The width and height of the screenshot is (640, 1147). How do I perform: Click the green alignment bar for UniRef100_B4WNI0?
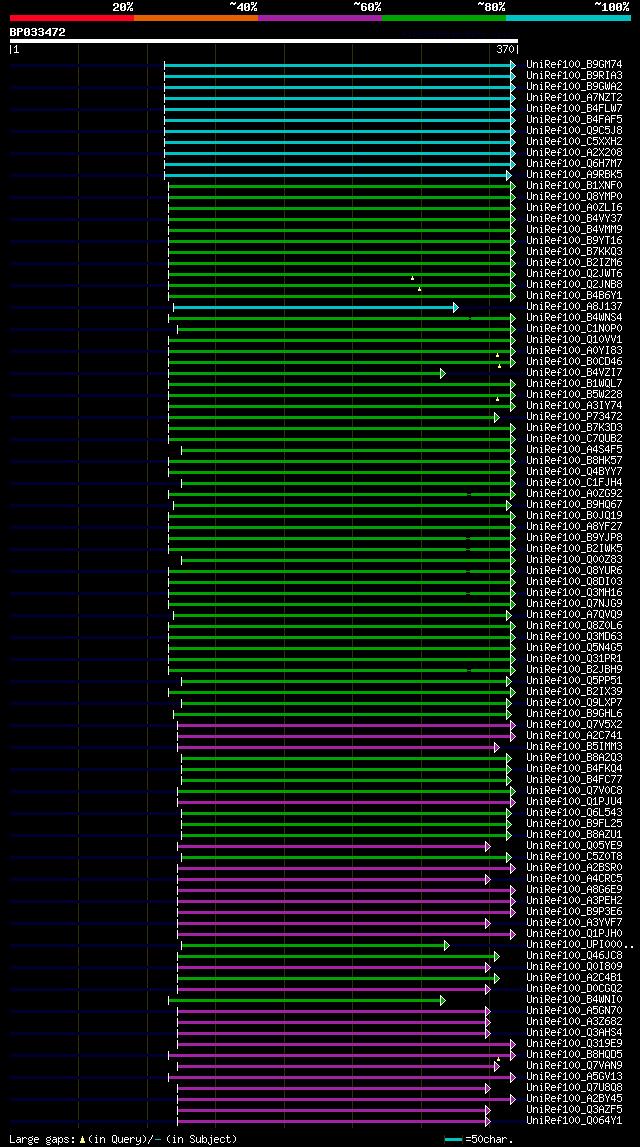(306, 1000)
